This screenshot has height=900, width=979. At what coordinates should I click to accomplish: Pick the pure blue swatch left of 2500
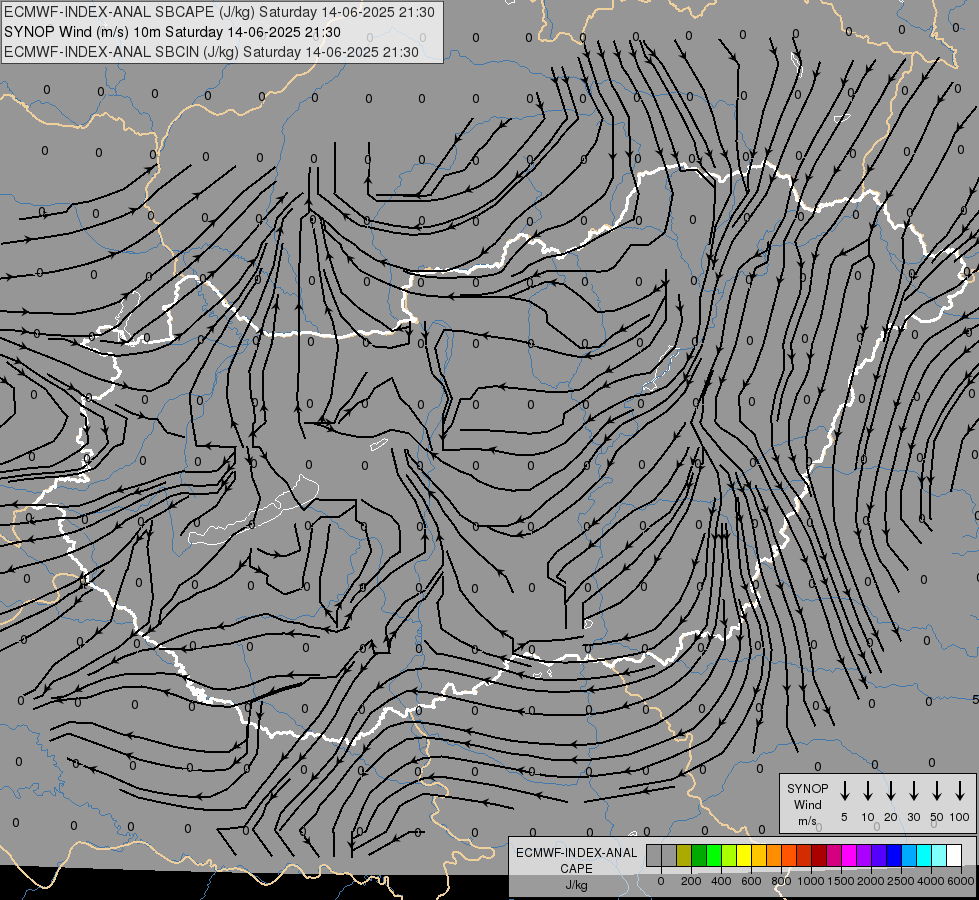click(x=893, y=855)
